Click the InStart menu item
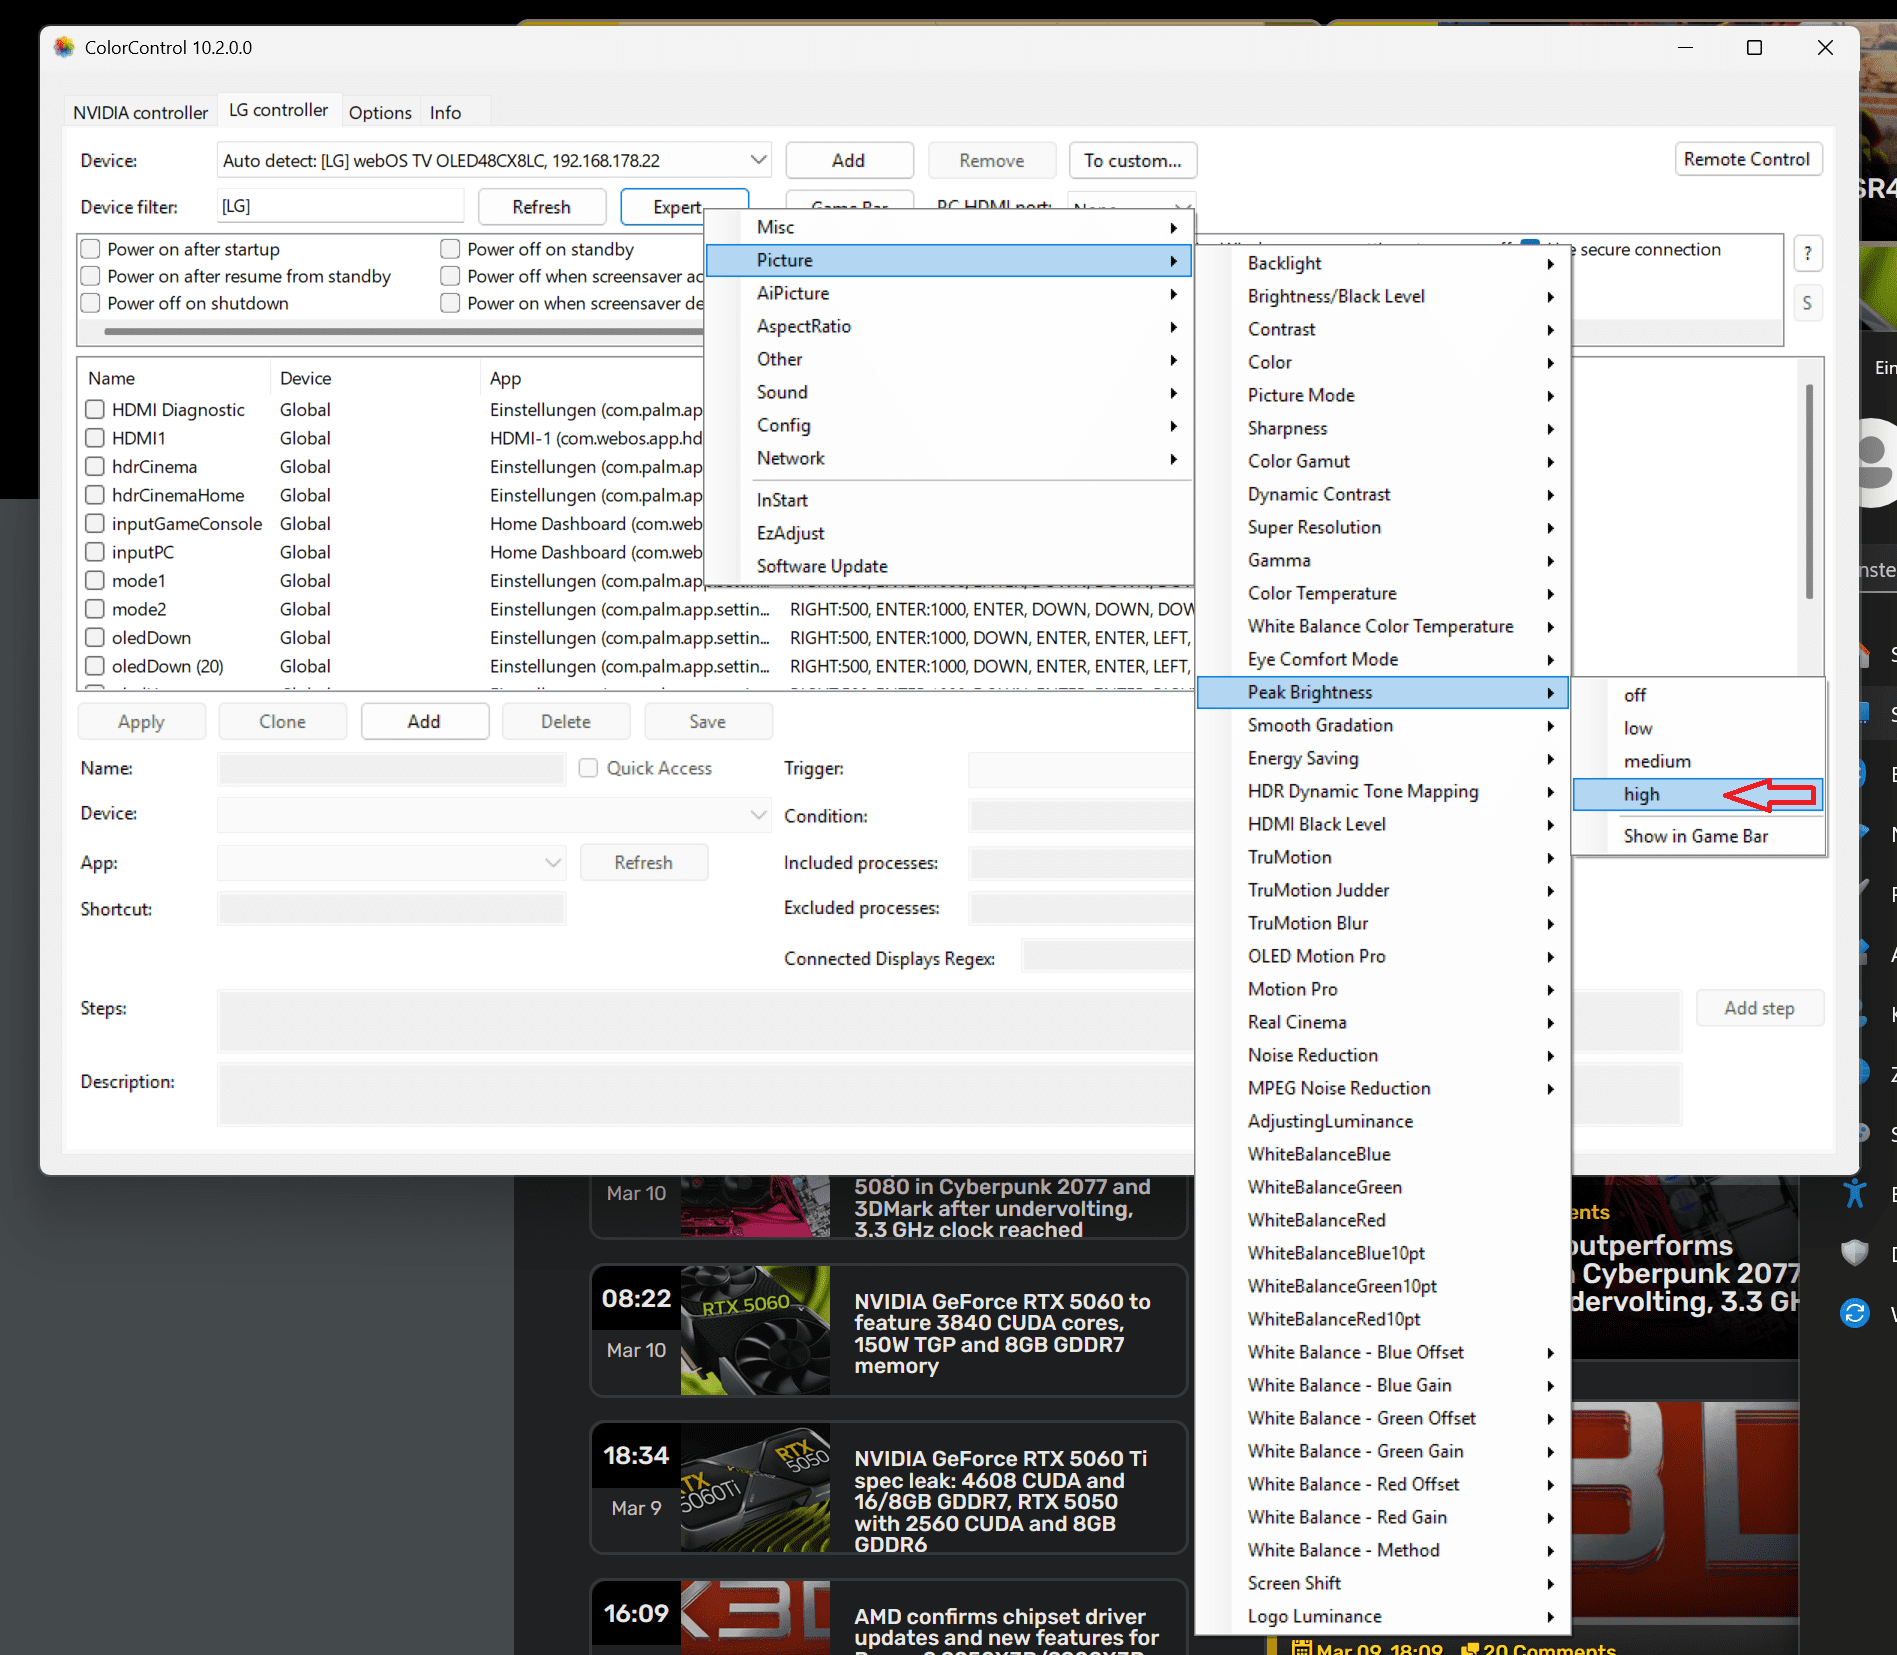The image size is (1897, 1655). 949,500
